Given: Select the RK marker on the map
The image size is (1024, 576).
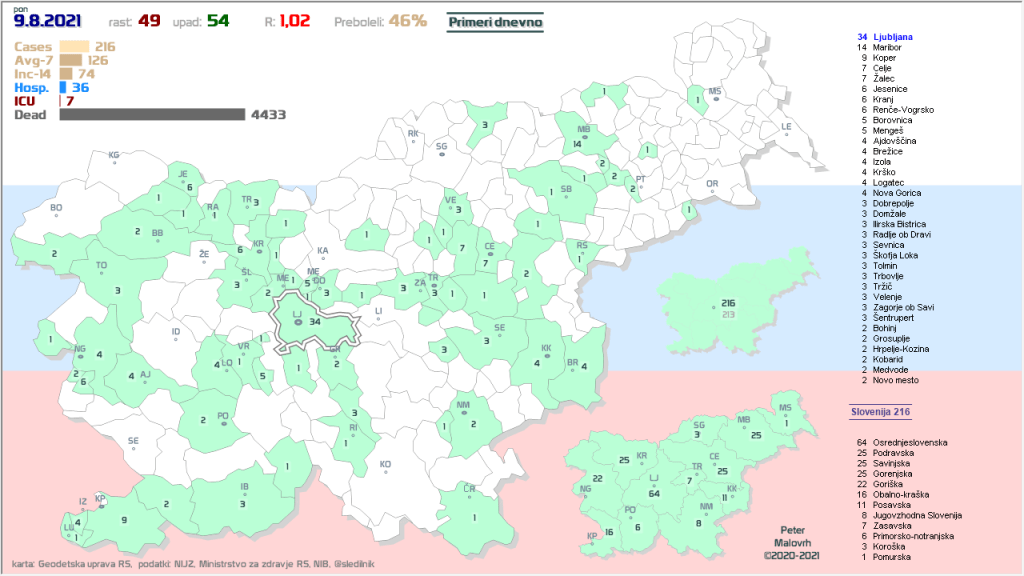Looking at the screenshot, I should tap(412, 134).
